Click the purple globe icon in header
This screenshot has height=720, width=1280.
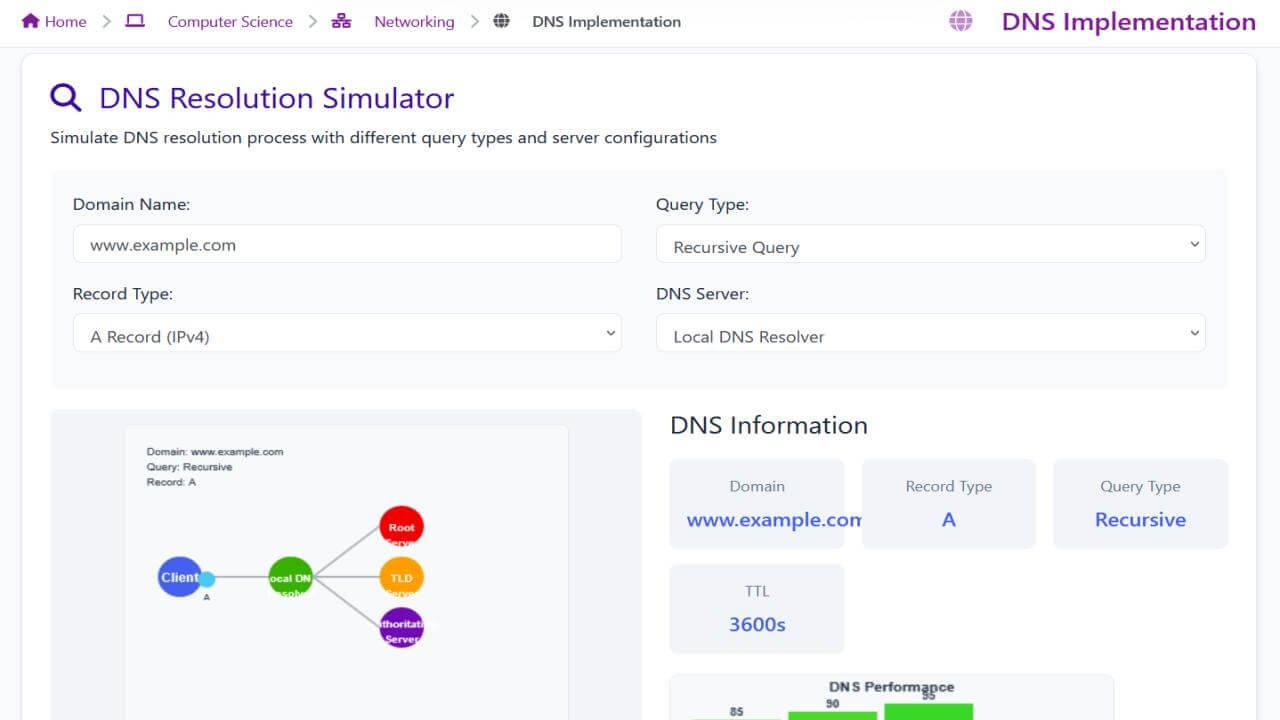[961, 21]
